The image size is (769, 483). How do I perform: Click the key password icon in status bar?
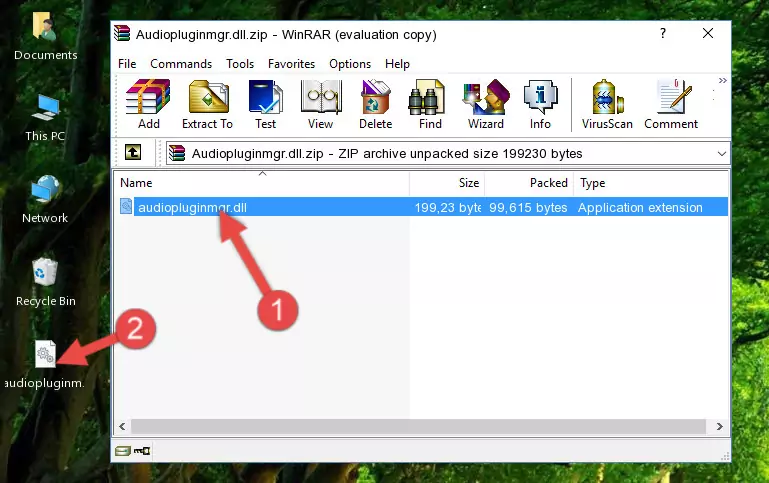tap(142, 451)
